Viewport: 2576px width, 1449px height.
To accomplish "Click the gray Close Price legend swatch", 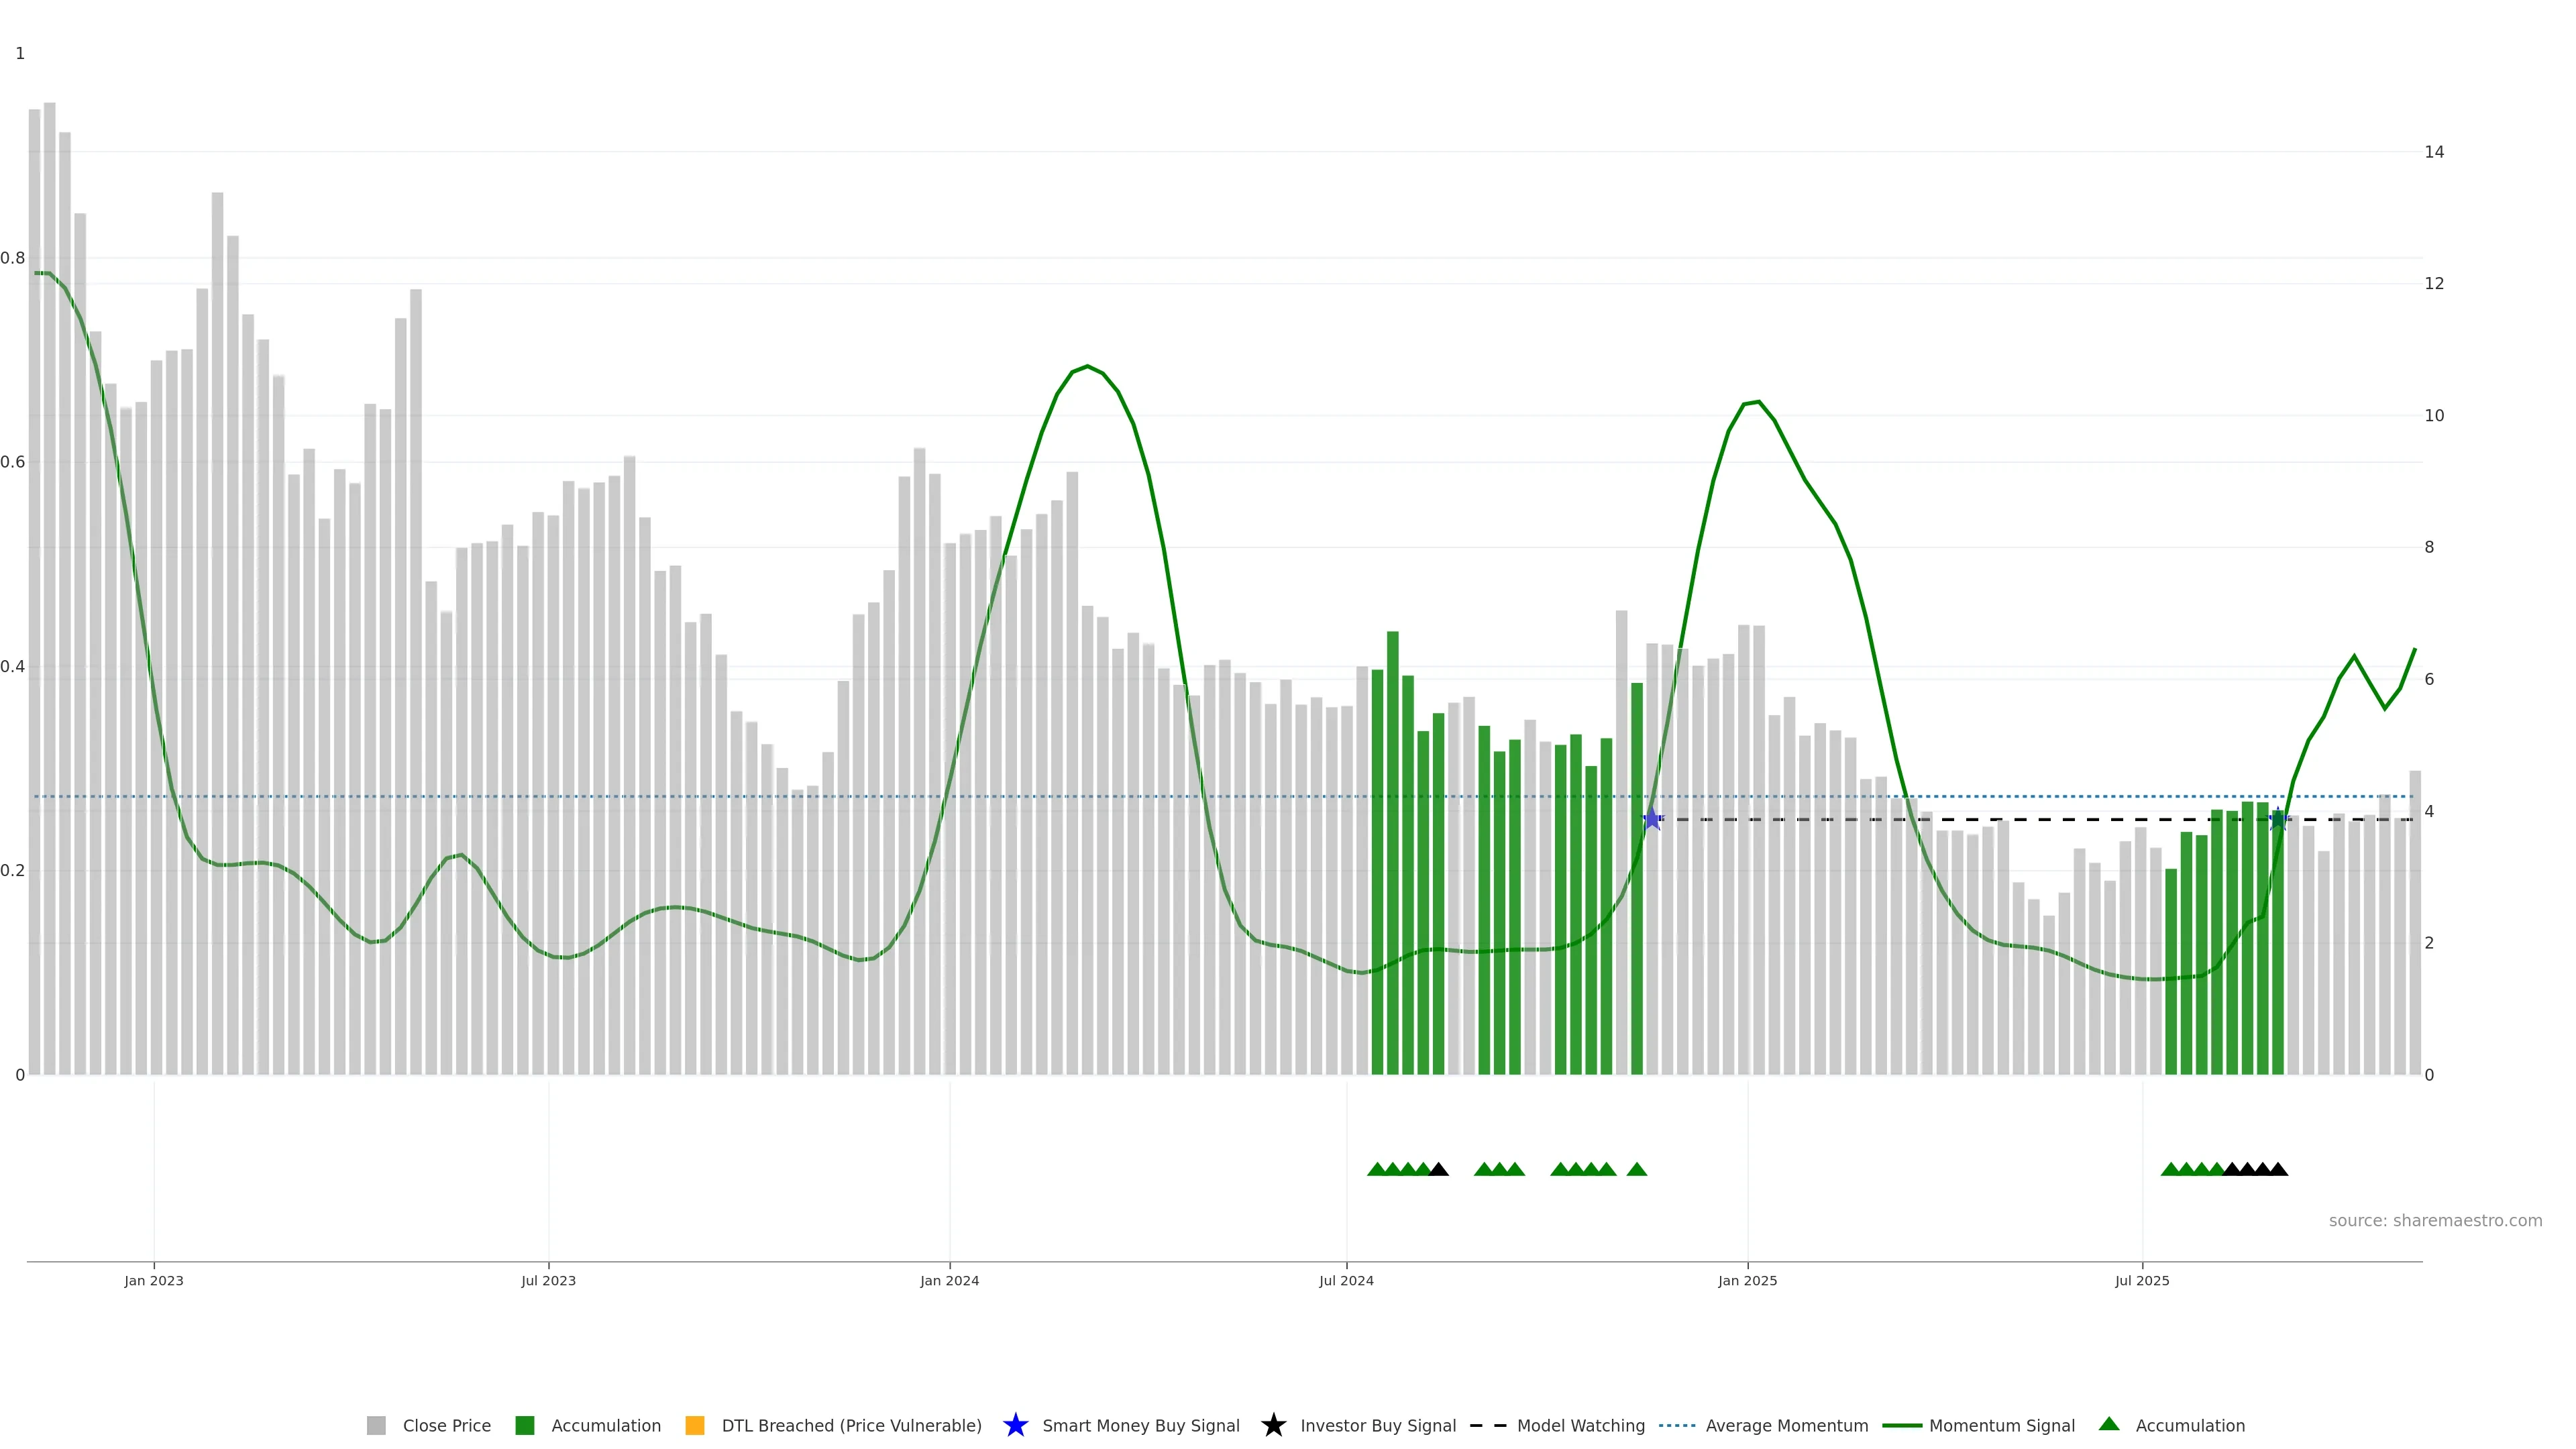I will pyautogui.click(x=376, y=1425).
